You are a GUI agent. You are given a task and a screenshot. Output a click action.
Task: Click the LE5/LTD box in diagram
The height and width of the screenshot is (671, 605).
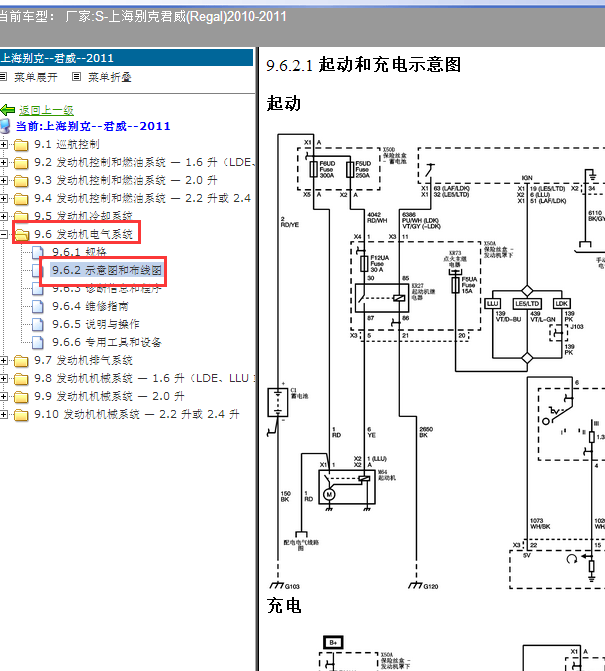527,303
